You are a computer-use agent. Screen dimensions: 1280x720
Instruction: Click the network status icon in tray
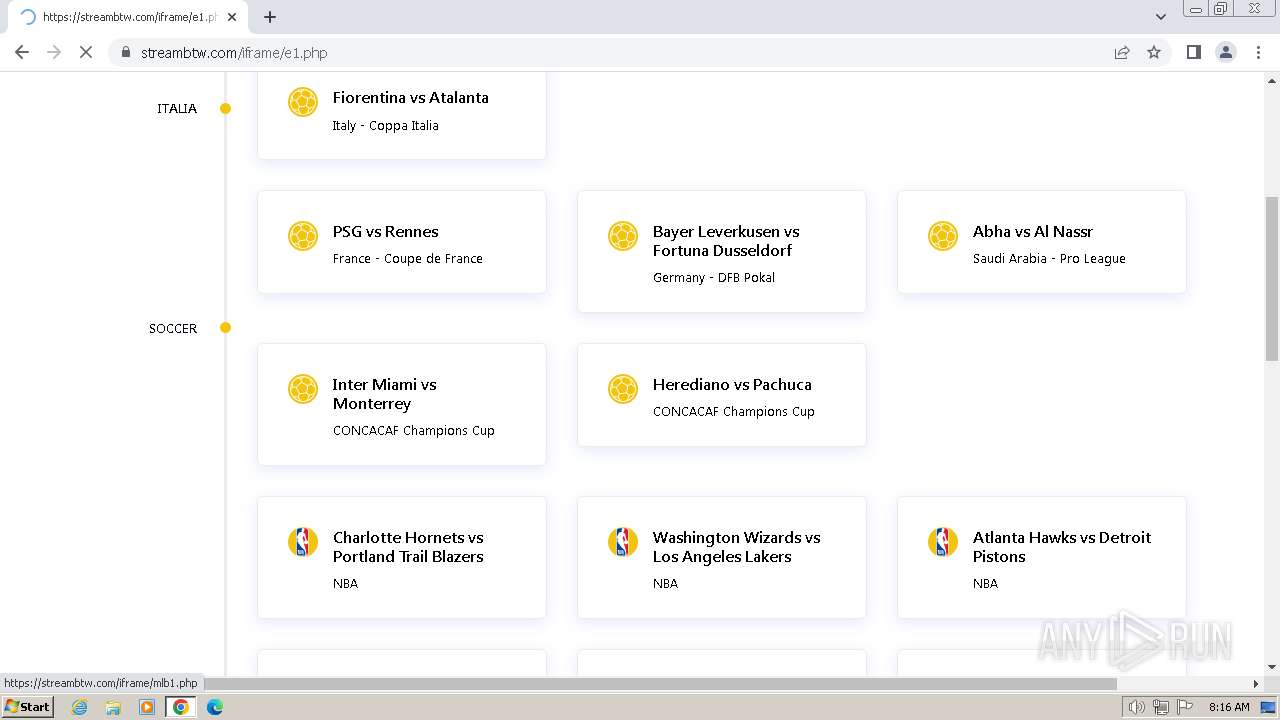click(x=1160, y=707)
